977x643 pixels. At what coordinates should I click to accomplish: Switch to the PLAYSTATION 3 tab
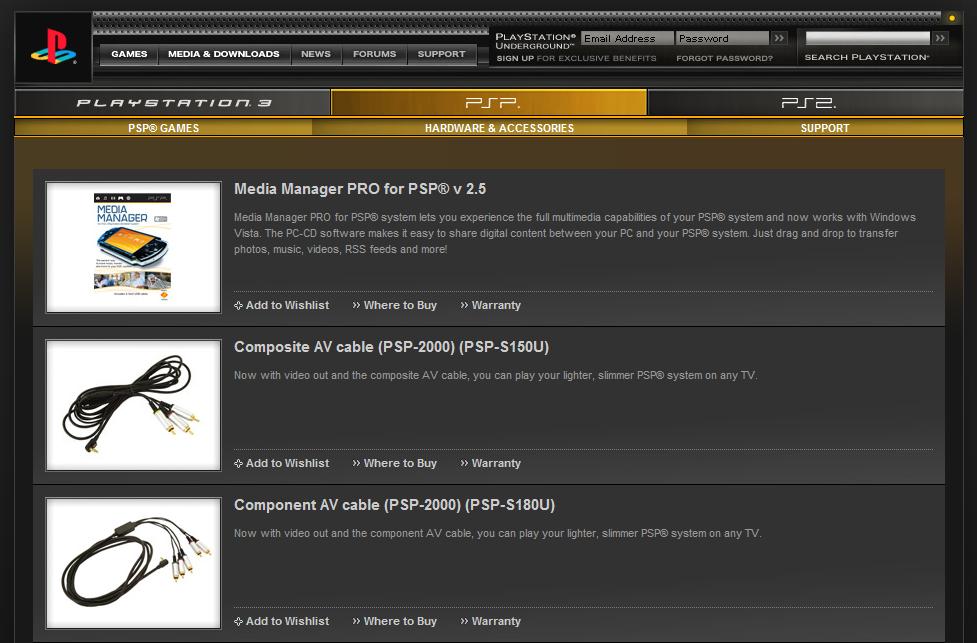168,101
